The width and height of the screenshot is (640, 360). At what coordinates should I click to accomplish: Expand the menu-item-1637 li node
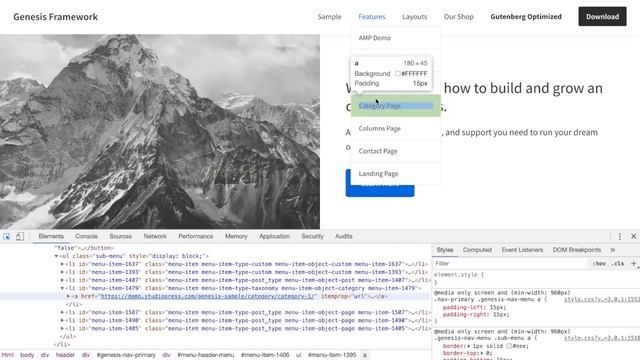(62, 264)
